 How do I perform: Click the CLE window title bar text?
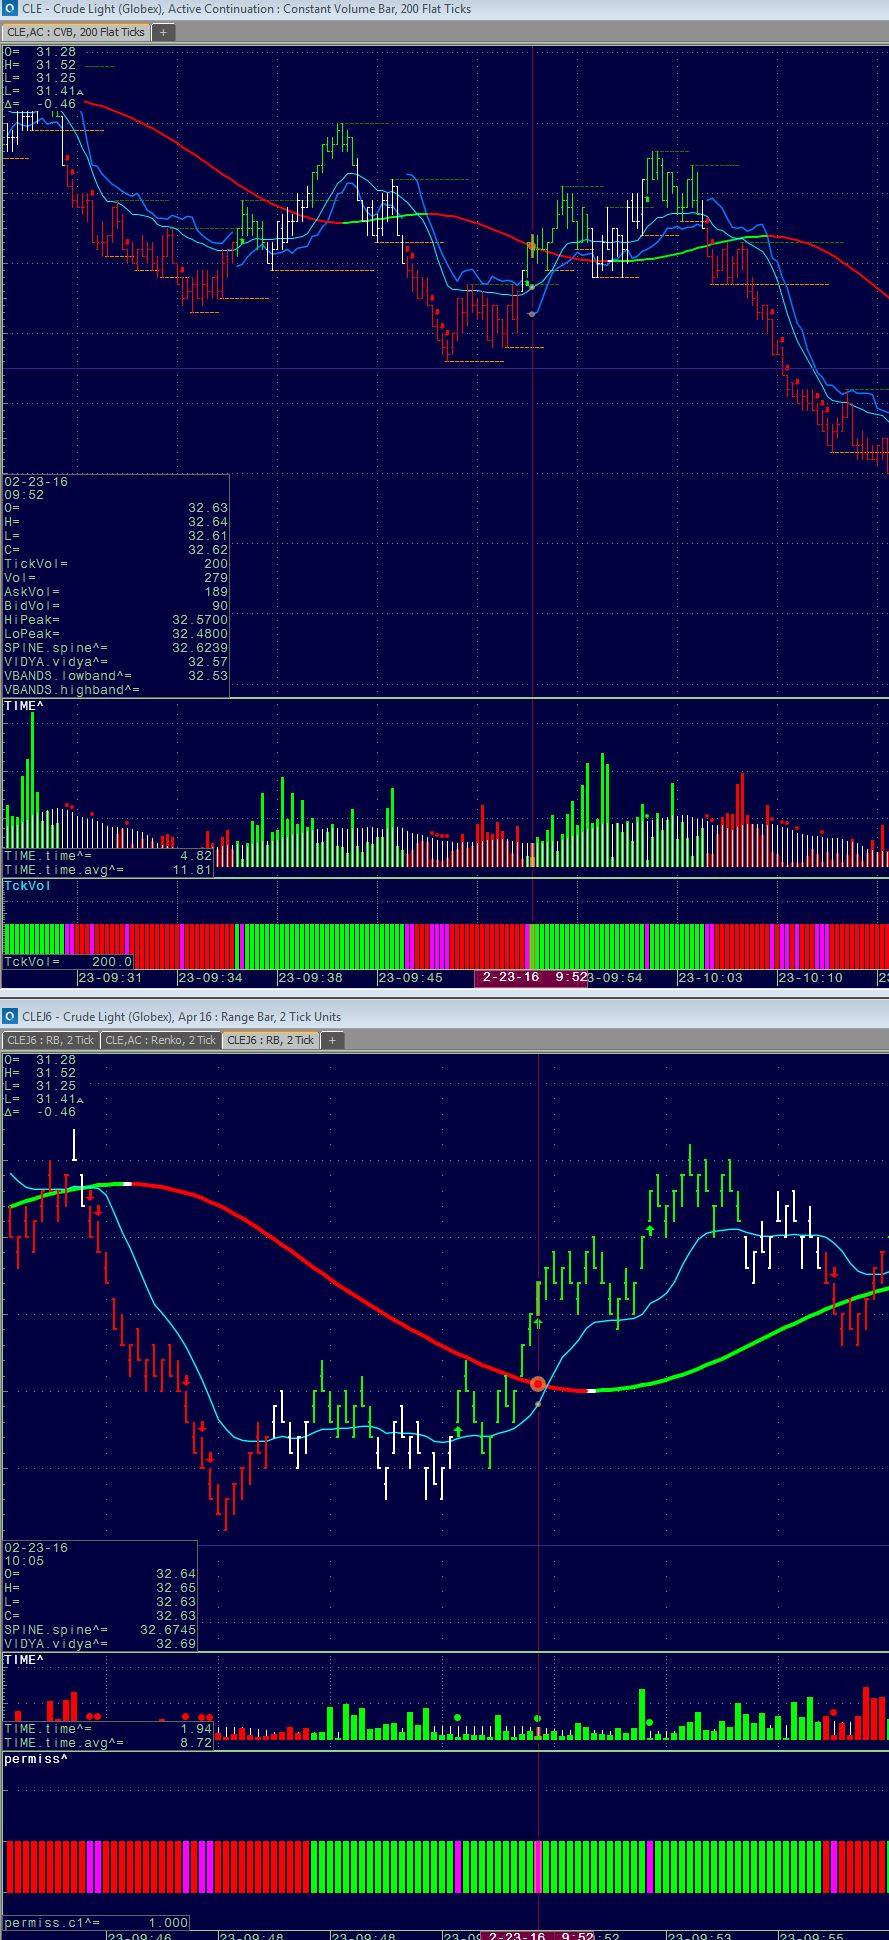[x=247, y=9]
